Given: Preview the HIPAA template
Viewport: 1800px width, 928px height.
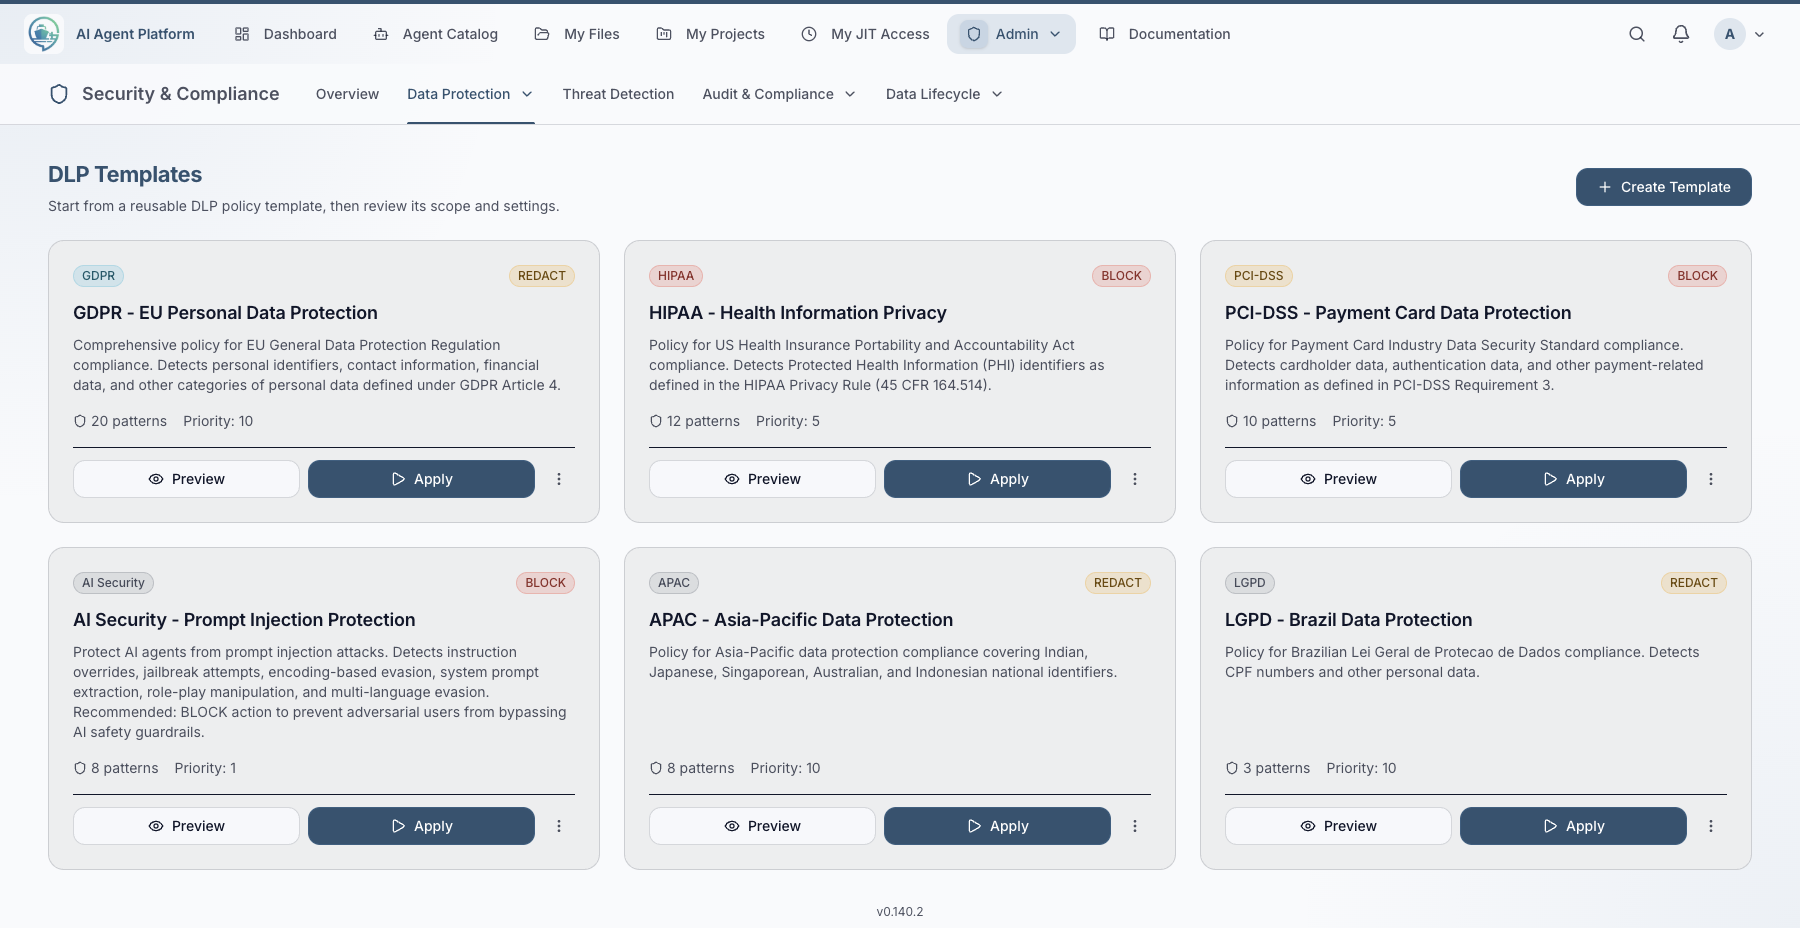Looking at the screenshot, I should click(x=762, y=479).
